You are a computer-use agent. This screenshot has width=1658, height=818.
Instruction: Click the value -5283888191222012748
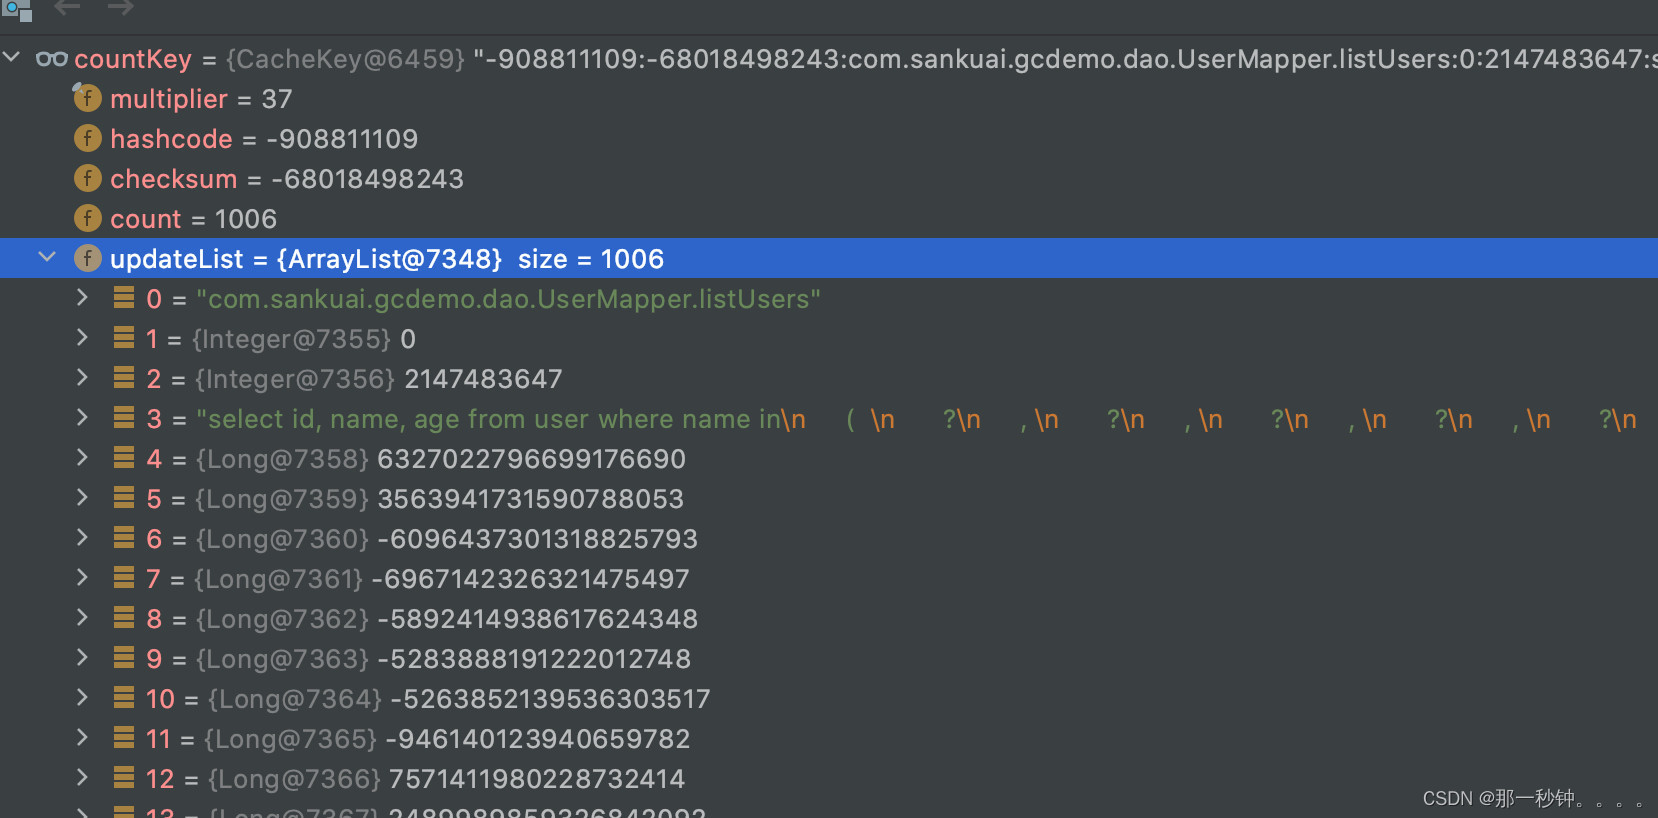pos(534,659)
